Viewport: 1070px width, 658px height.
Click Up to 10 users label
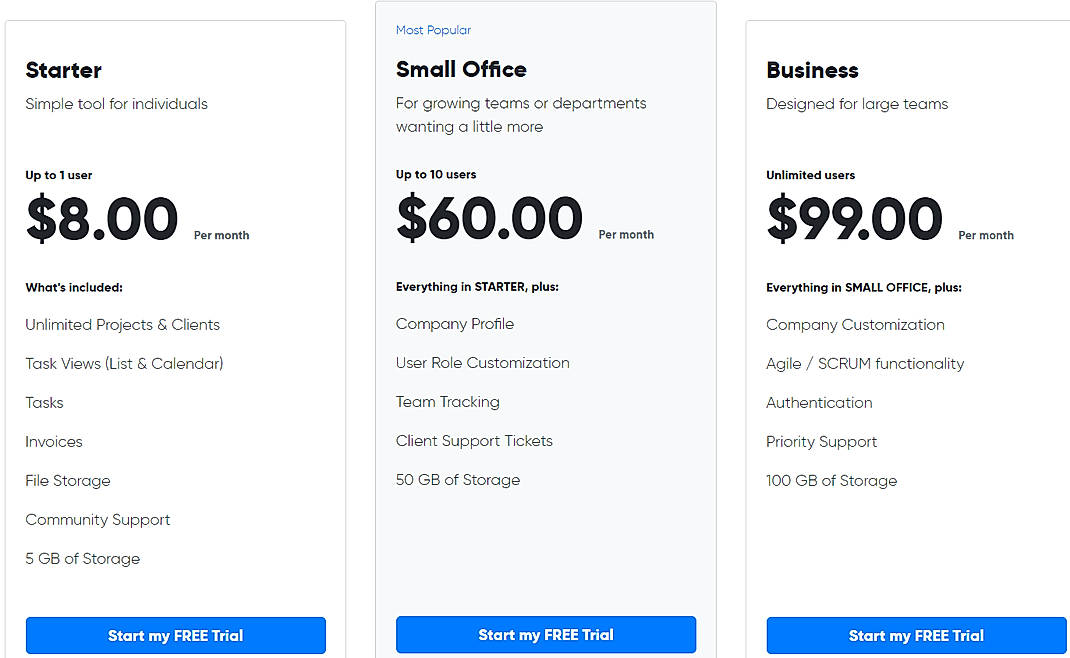pyautogui.click(x=437, y=174)
